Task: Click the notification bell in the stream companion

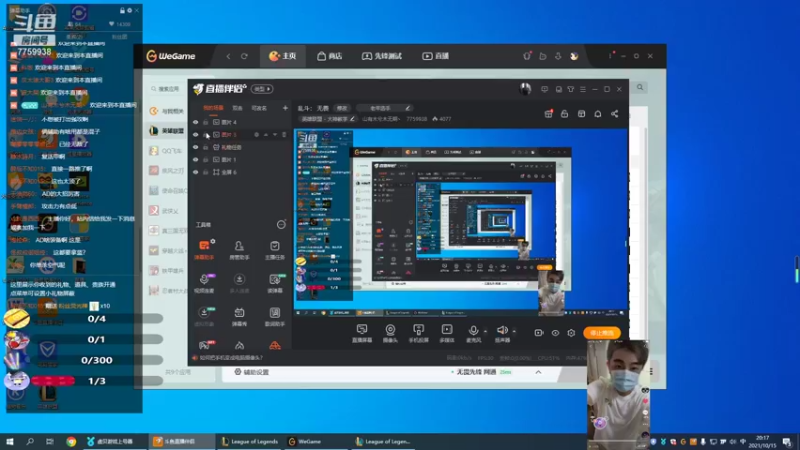Action: 597,114
